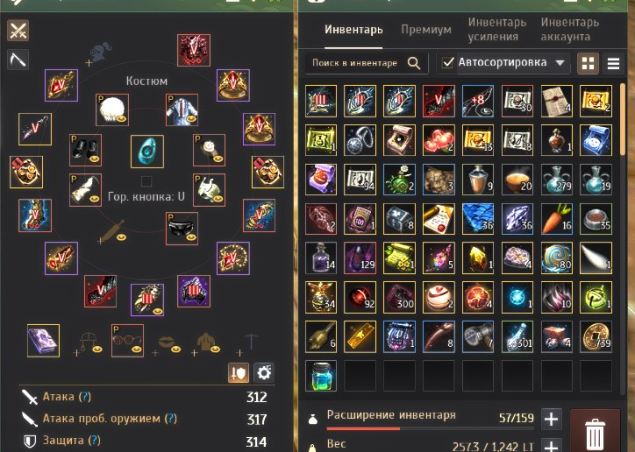The height and width of the screenshot is (452, 635).
Task: Switch inventory to list view
Action: (x=613, y=63)
